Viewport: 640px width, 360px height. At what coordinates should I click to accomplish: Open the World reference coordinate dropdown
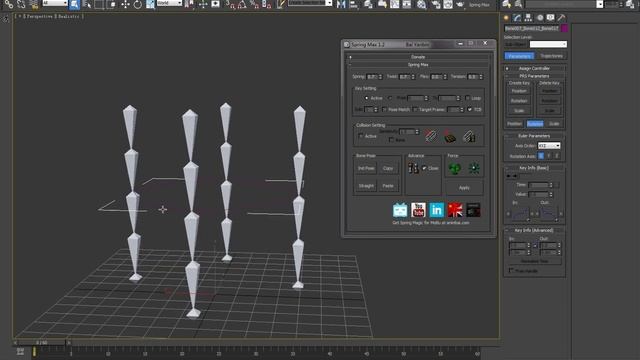(169, 3)
